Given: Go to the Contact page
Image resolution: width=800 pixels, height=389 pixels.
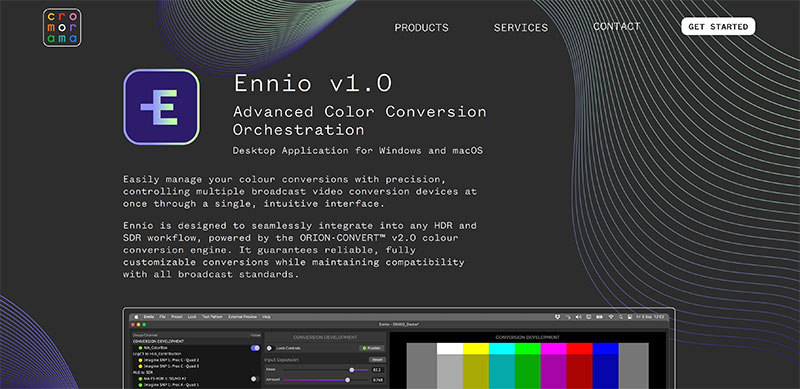Looking at the screenshot, I should [x=616, y=27].
